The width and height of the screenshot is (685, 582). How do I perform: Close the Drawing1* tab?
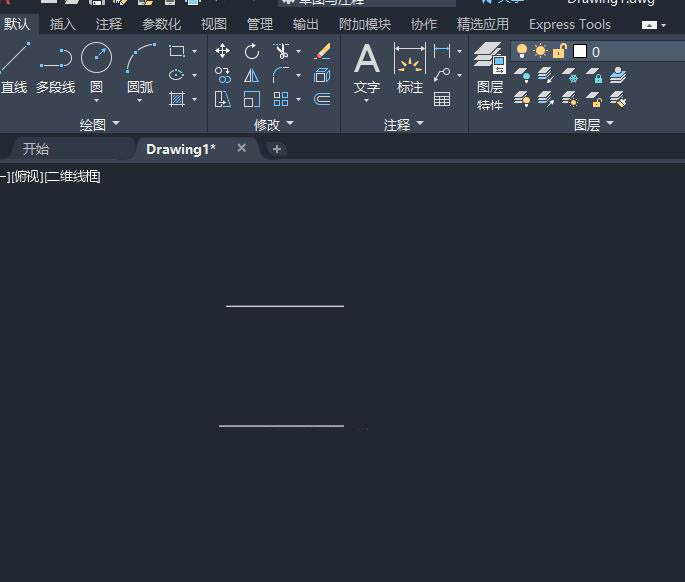coord(242,148)
